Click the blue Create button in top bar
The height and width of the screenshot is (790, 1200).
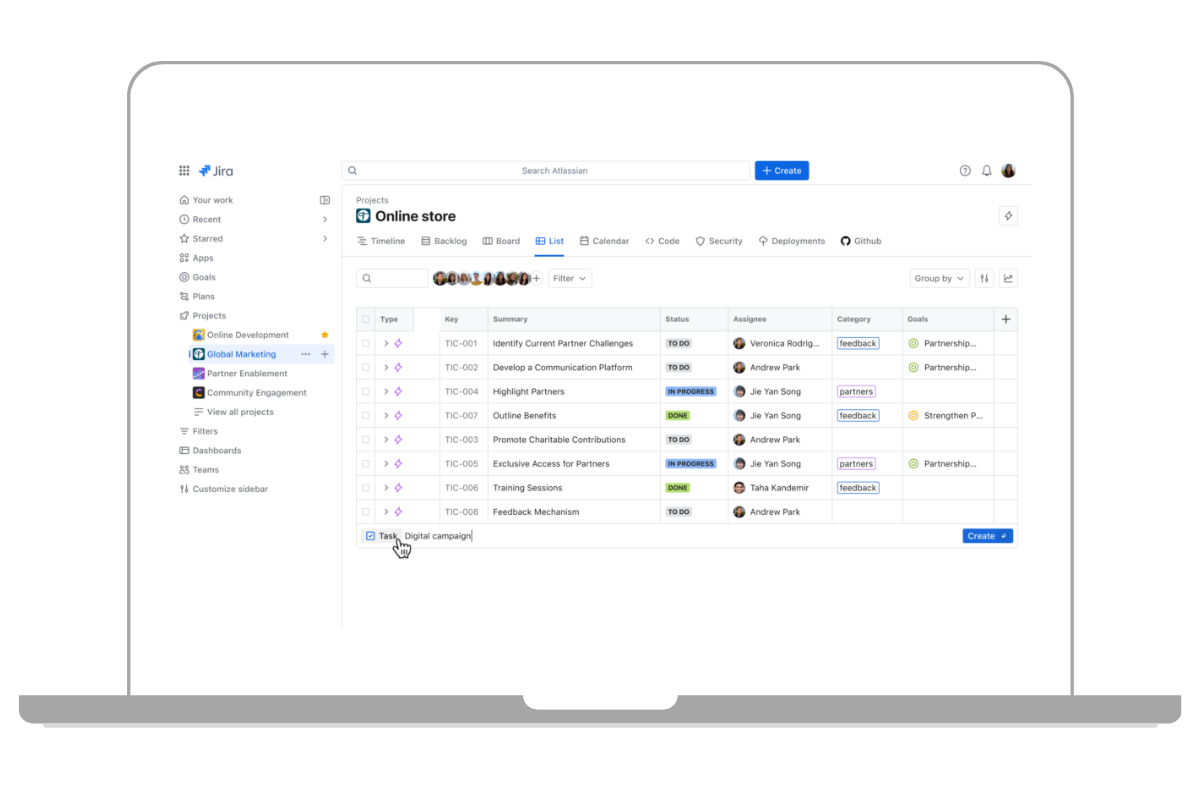(x=781, y=171)
